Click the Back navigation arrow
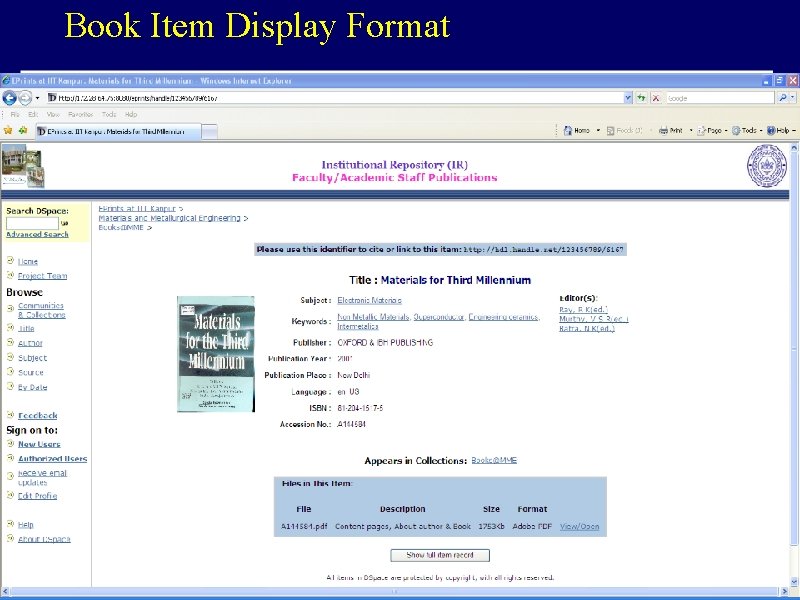The width and height of the screenshot is (800, 600). pos(8,97)
